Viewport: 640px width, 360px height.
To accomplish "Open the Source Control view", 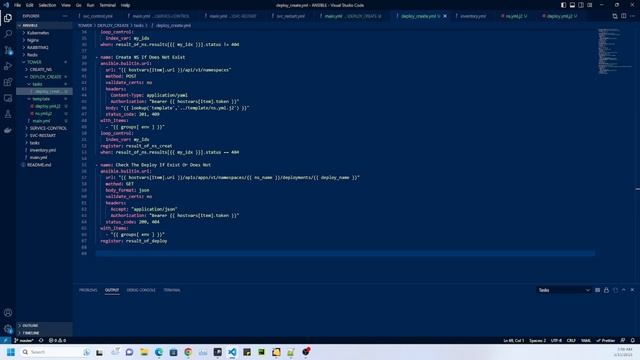I will pos(8,50).
